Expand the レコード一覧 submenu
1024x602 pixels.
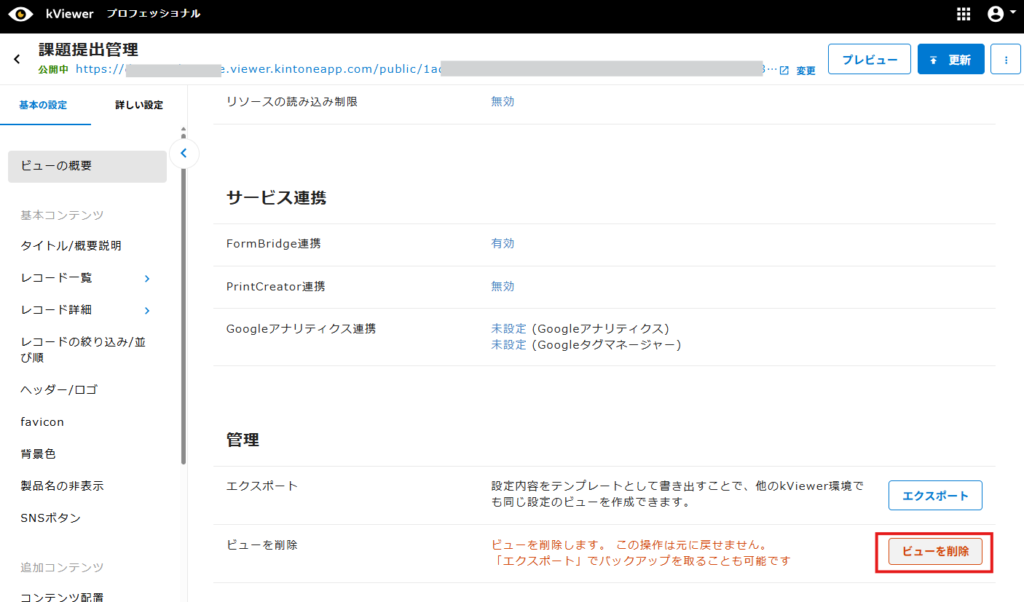[147, 278]
